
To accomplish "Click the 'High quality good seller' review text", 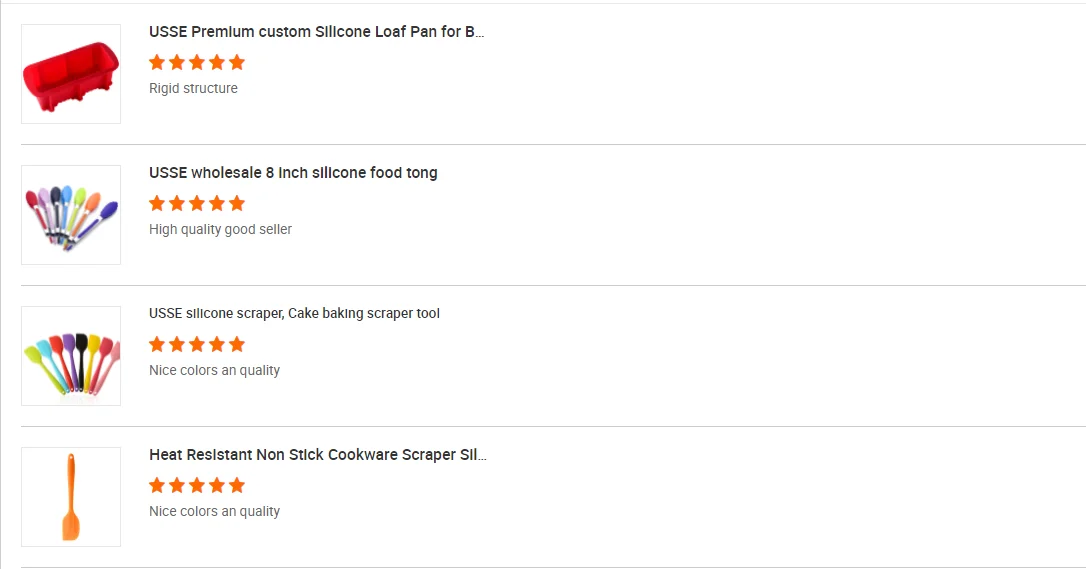I will (x=220, y=229).
